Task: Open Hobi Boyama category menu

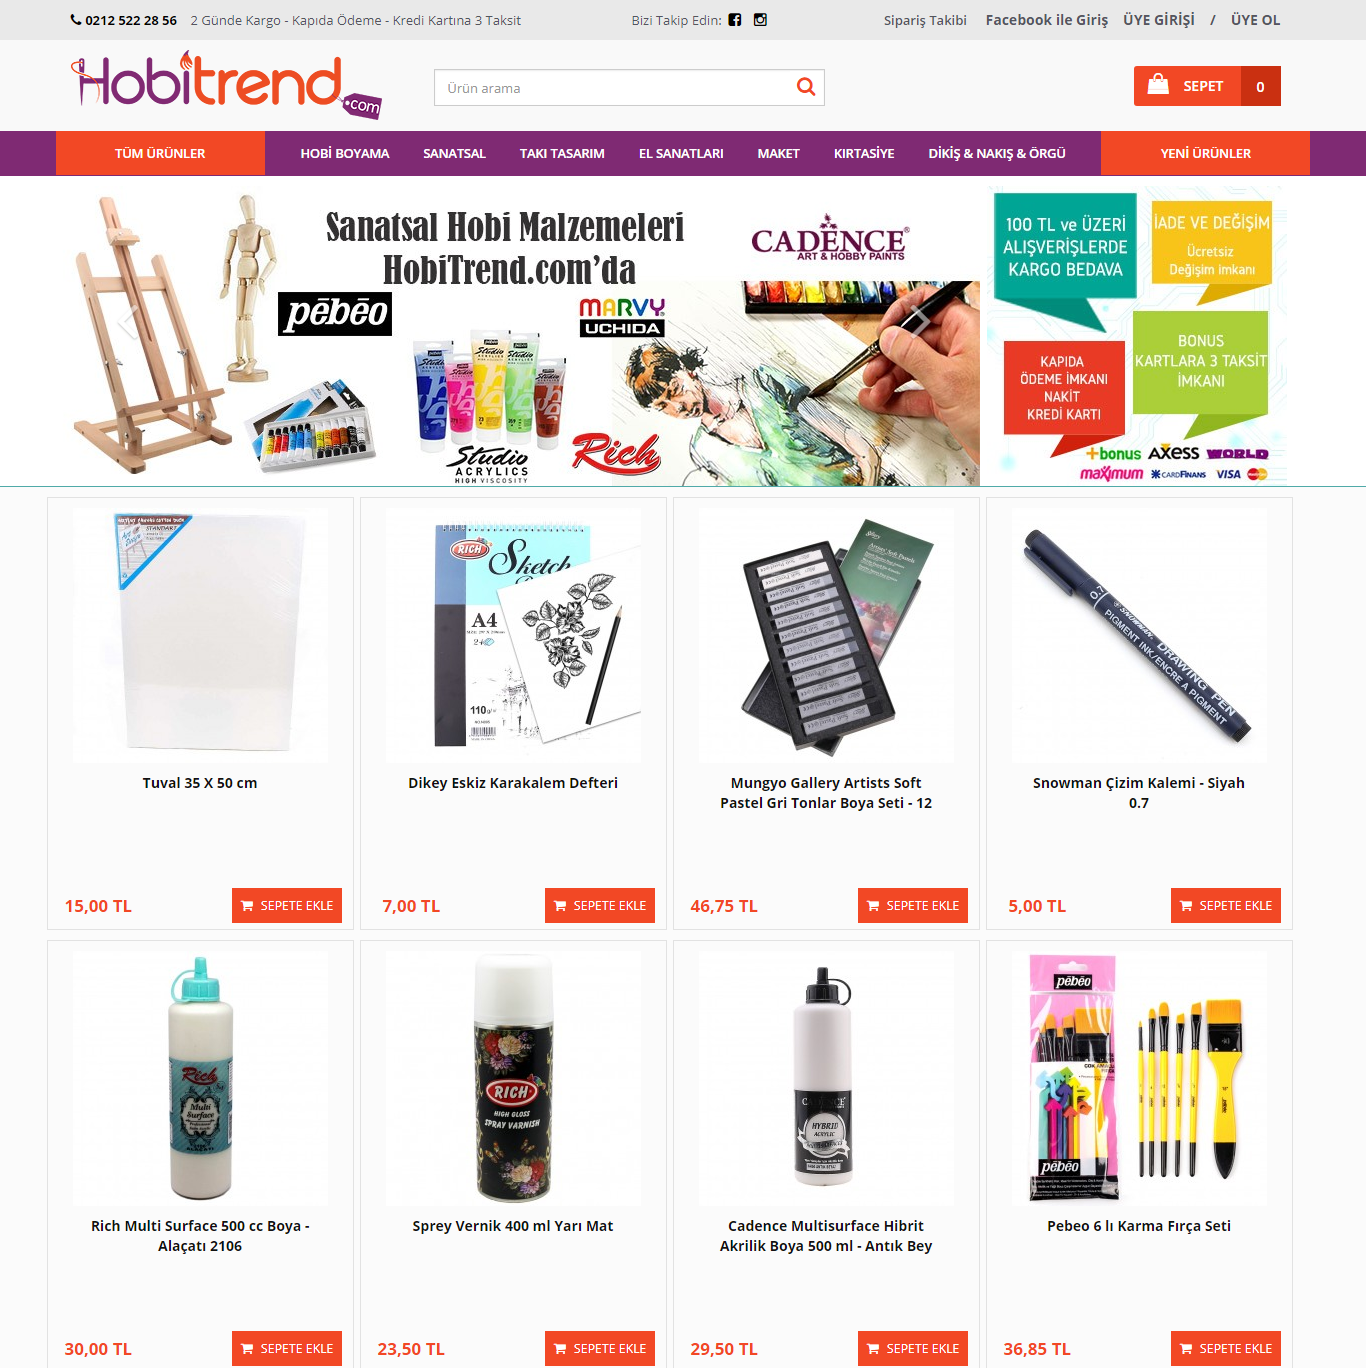Action: tap(345, 153)
